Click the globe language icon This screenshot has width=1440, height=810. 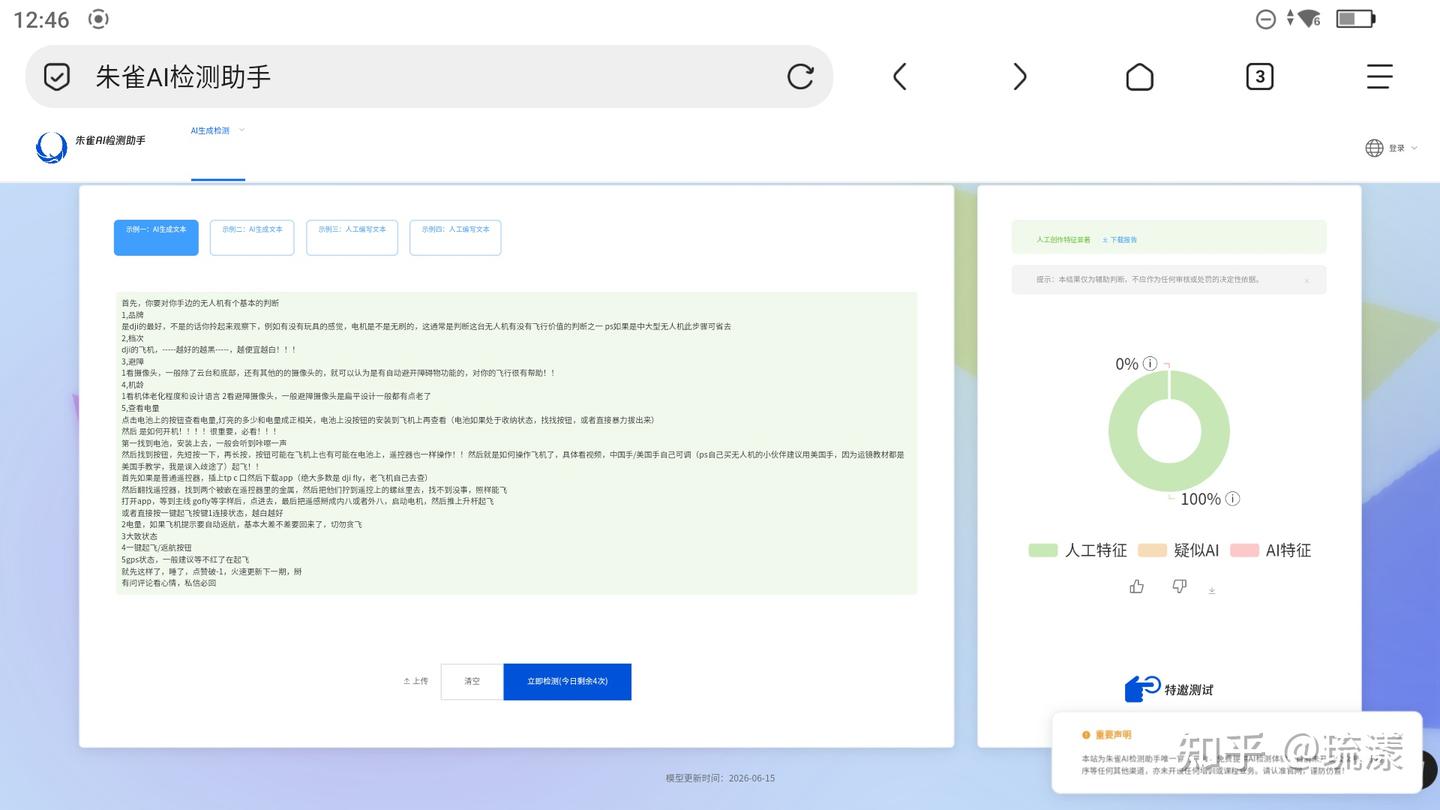coord(1374,148)
